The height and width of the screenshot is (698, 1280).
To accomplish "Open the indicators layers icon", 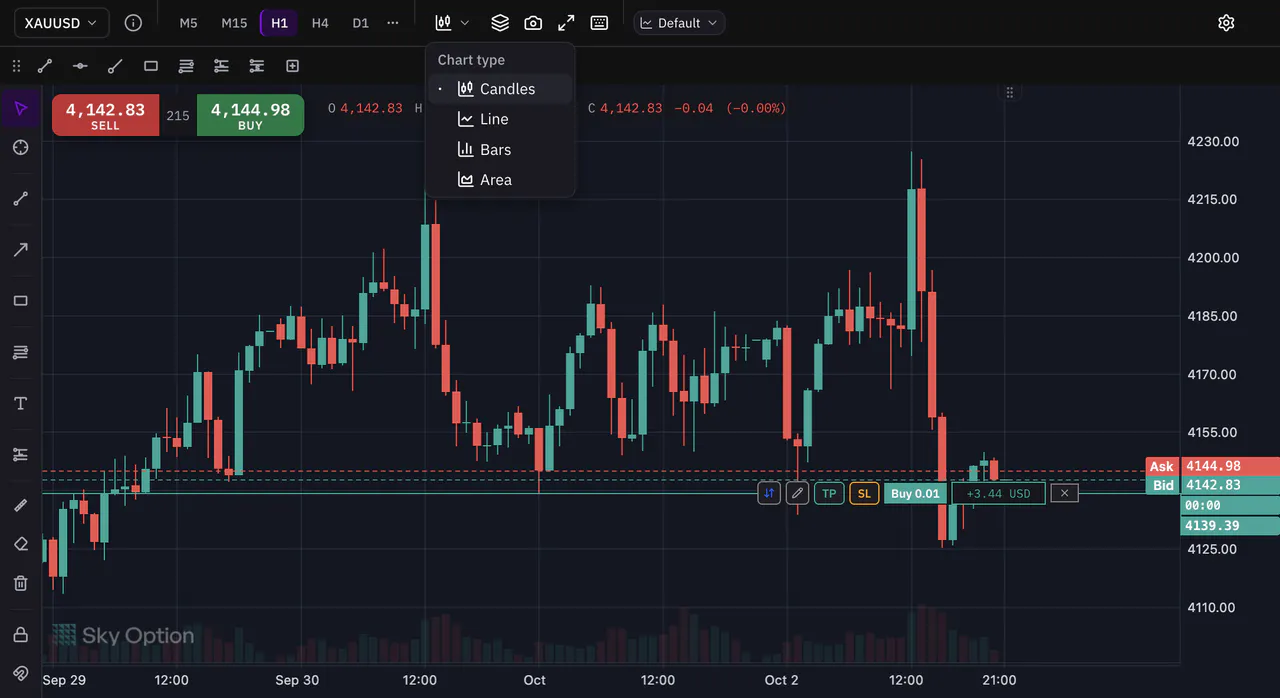I will [x=500, y=23].
